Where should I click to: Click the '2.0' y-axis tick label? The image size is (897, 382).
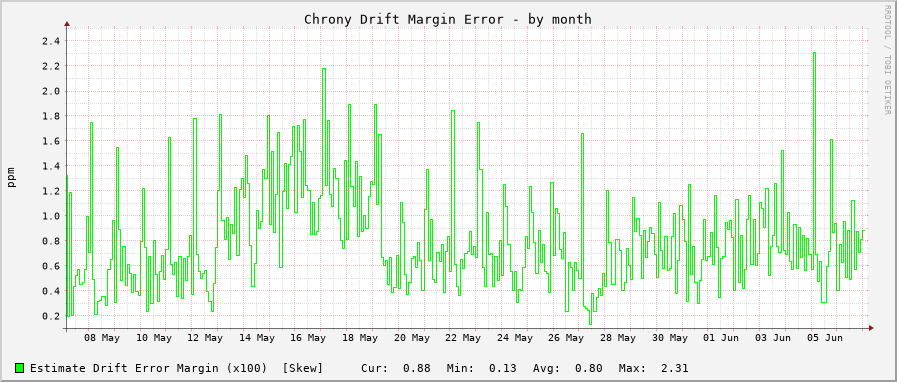[51, 91]
